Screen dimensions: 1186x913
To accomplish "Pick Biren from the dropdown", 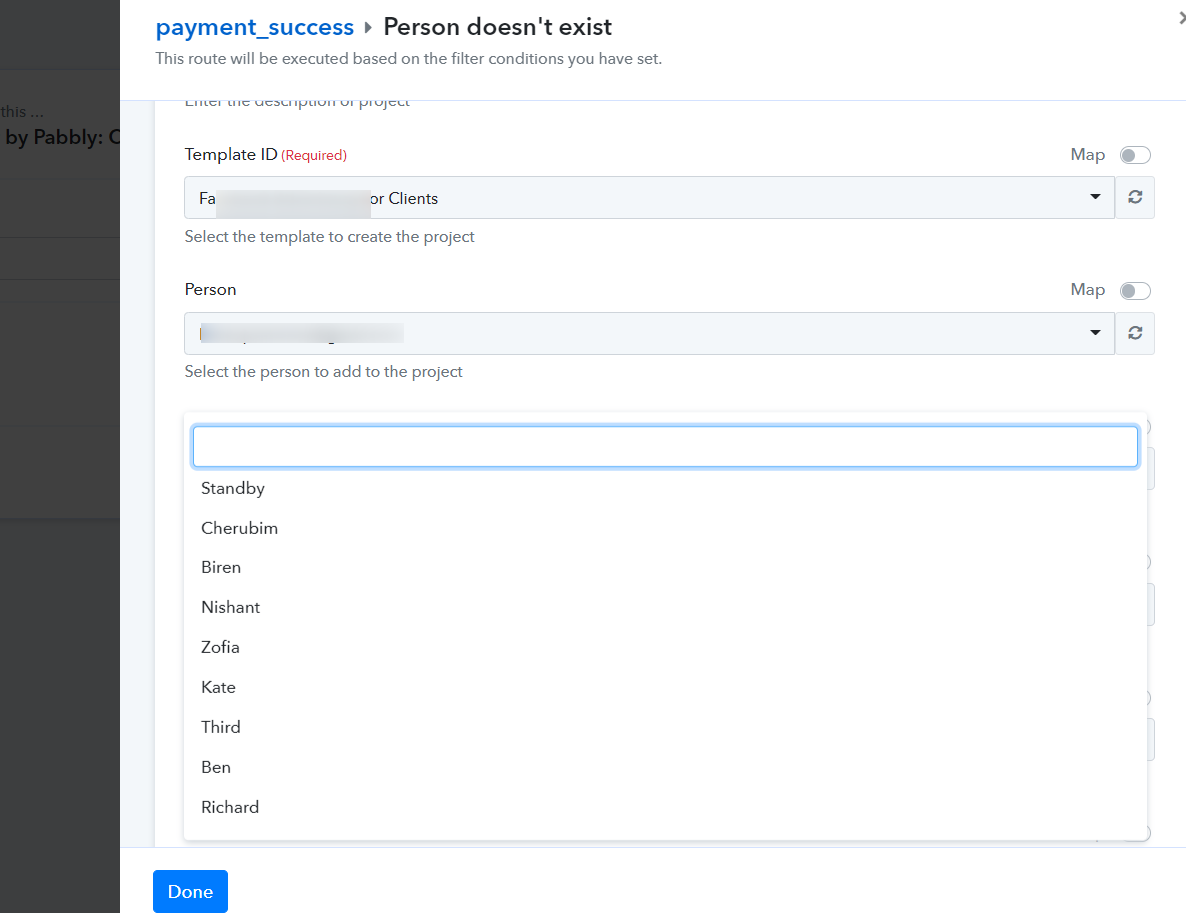I will [x=221, y=567].
